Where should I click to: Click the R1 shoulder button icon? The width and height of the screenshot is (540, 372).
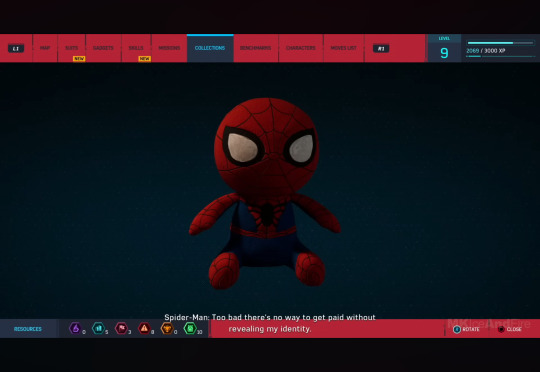tap(381, 49)
